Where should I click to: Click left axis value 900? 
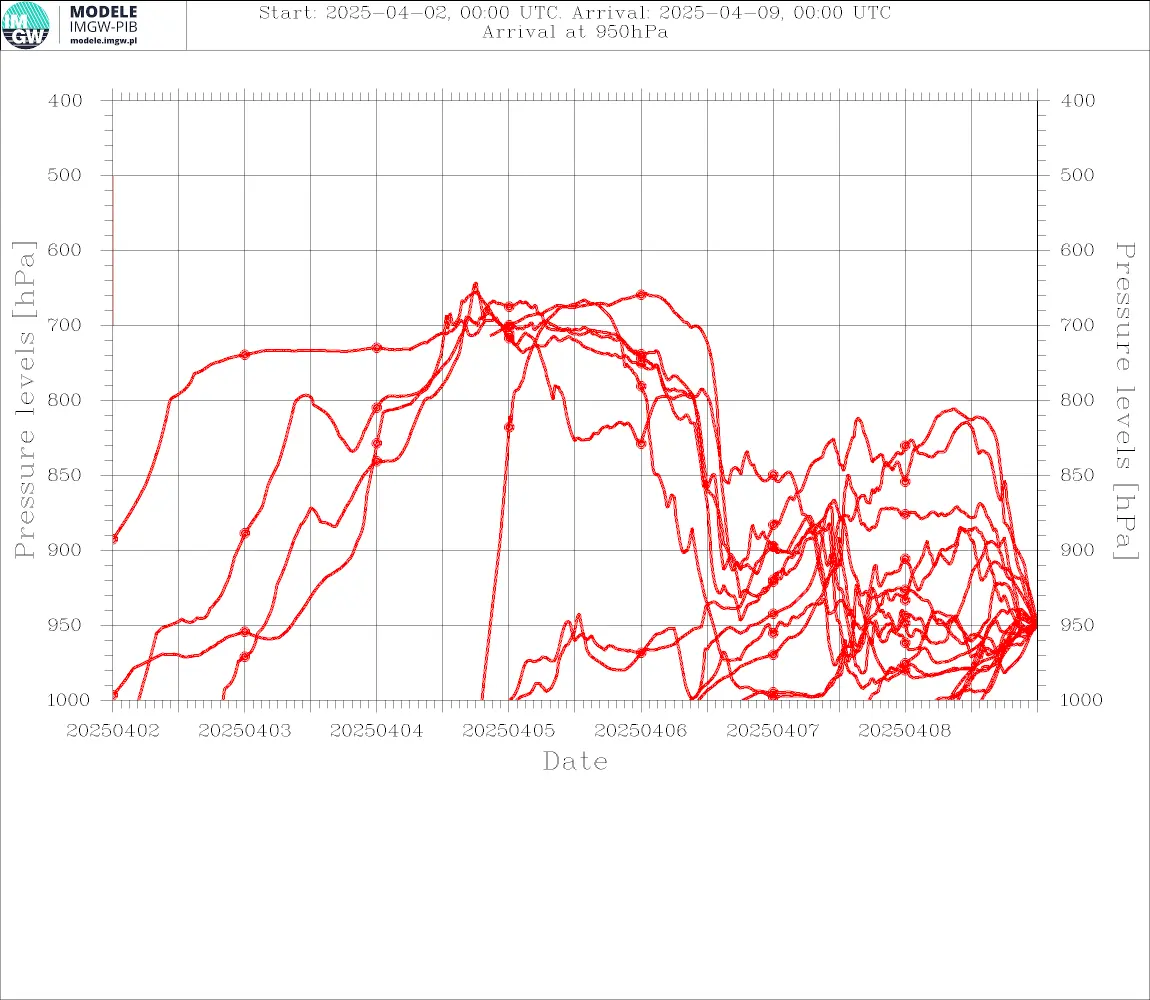click(x=65, y=550)
